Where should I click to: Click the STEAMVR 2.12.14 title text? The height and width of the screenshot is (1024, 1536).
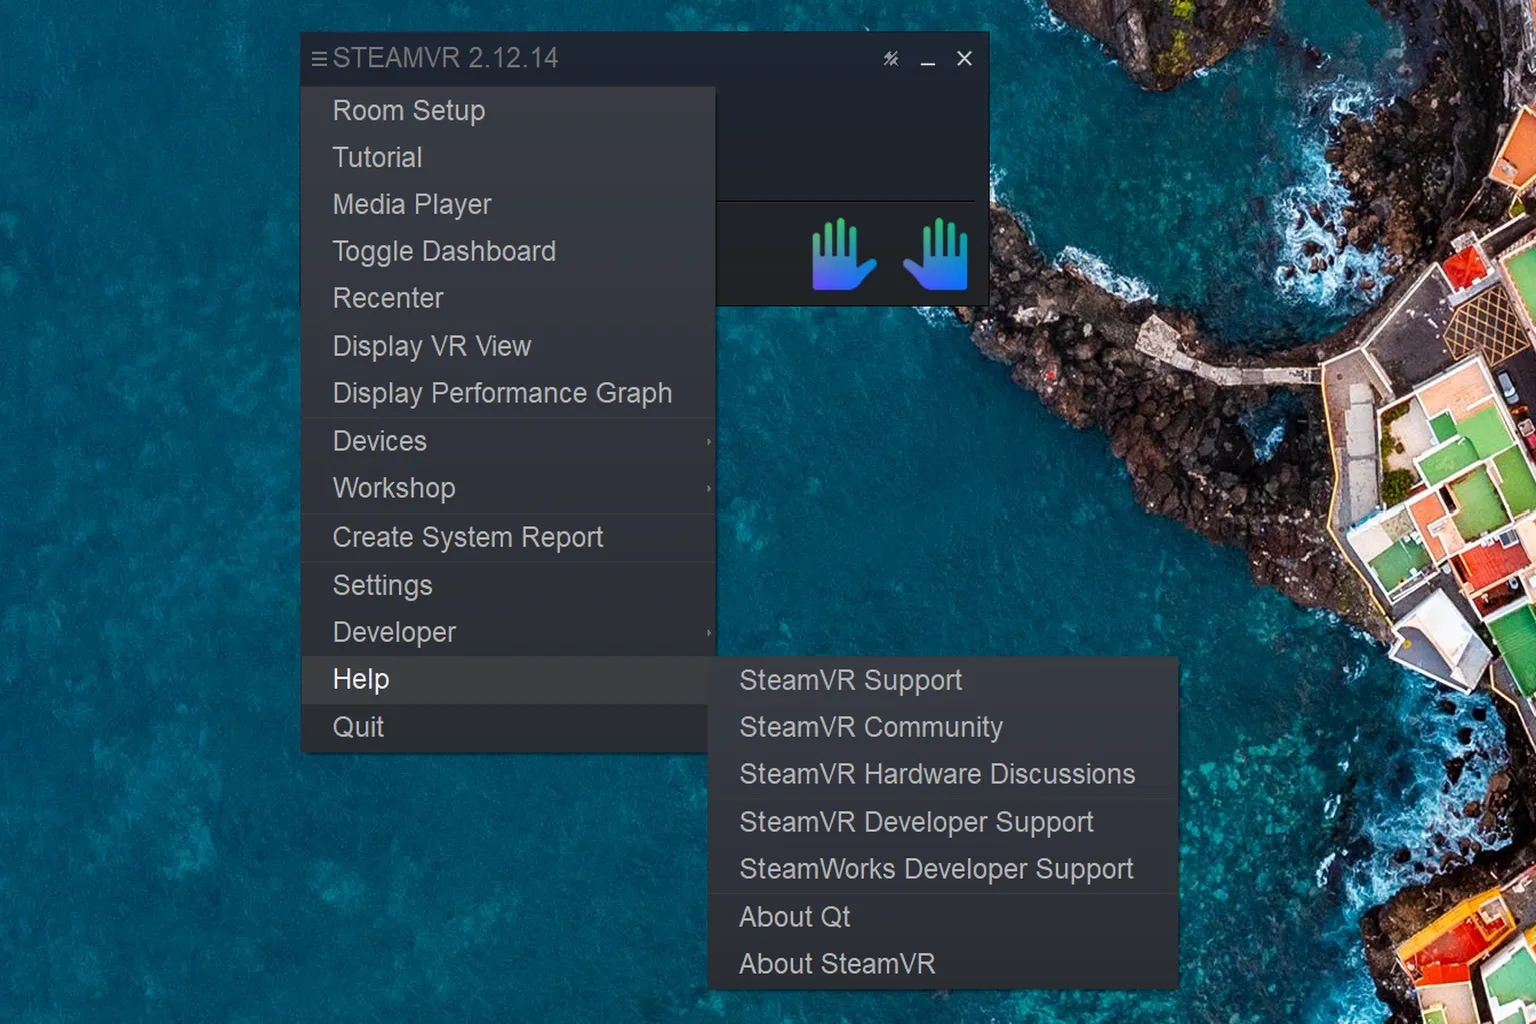click(x=445, y=58)
